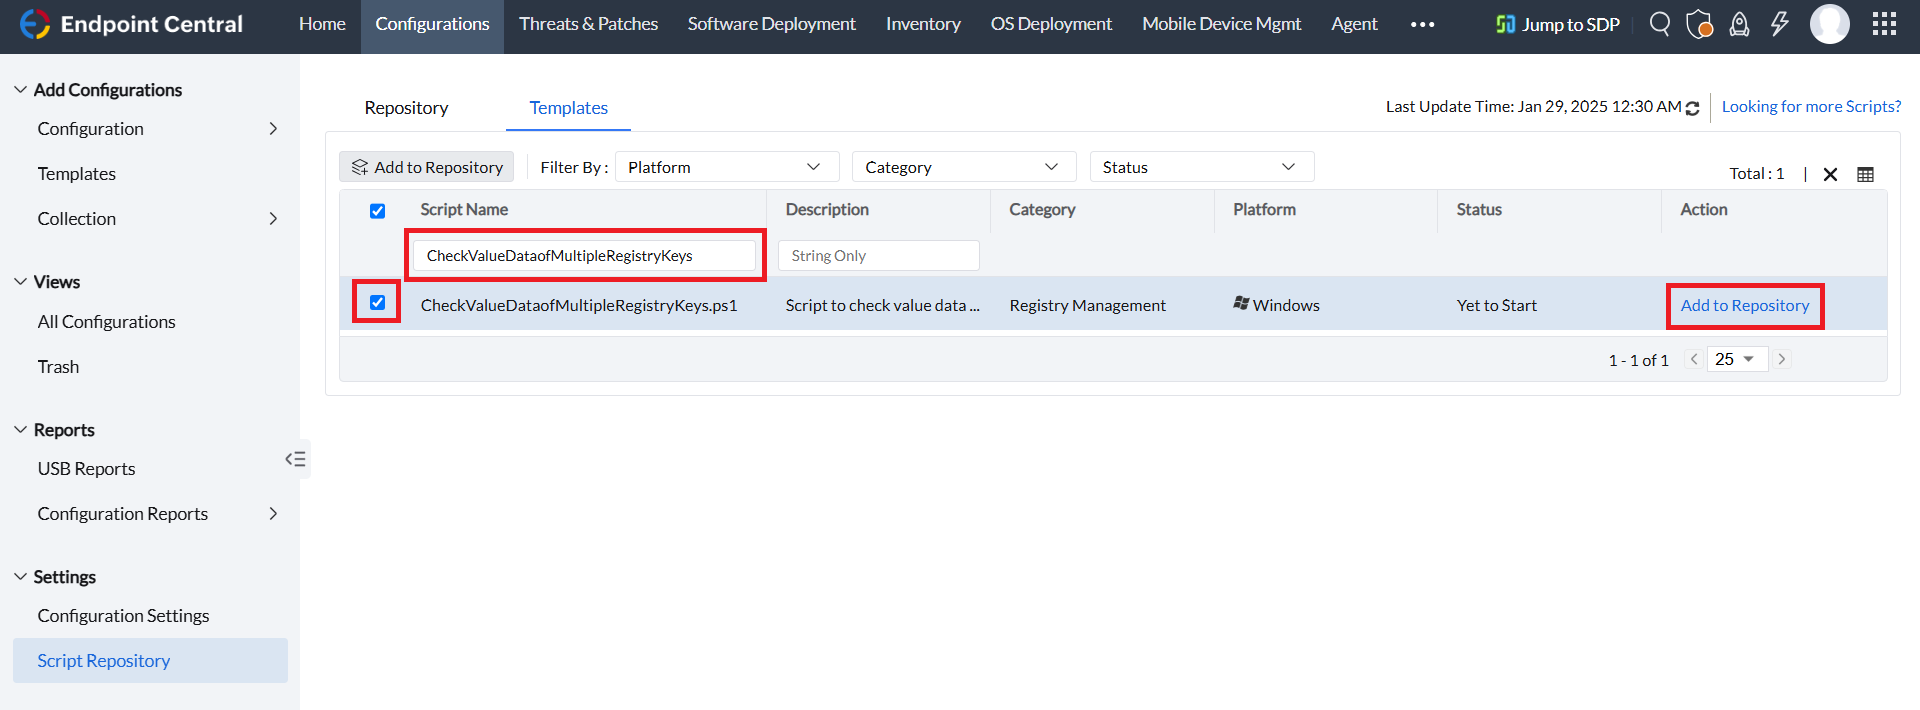The image size is (1920, 710).
Task: Click the Description search input field
Action: 878,256
